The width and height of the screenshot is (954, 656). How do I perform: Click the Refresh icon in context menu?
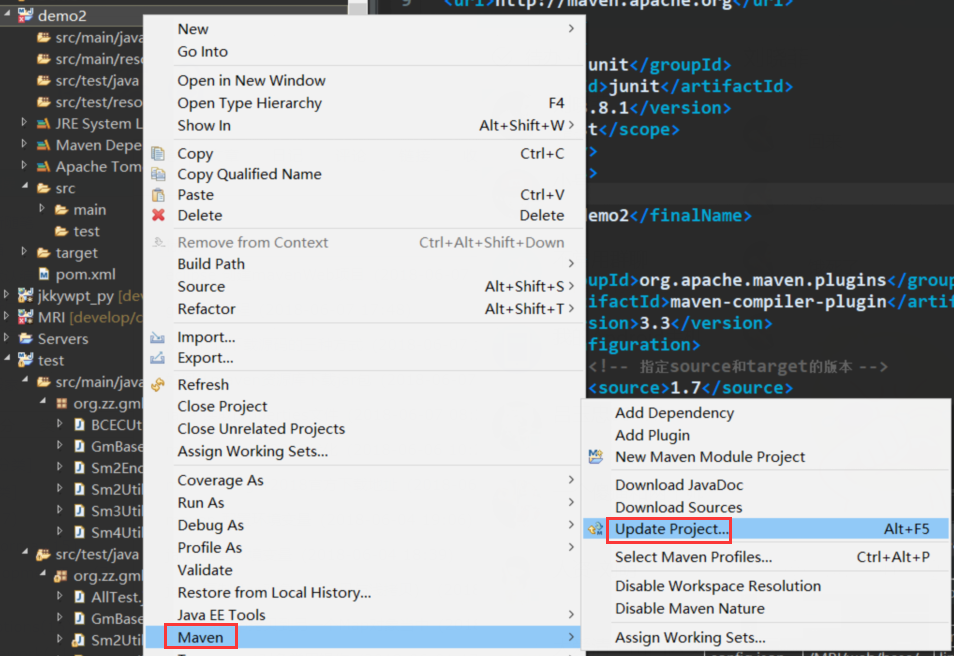coord(158,385)
